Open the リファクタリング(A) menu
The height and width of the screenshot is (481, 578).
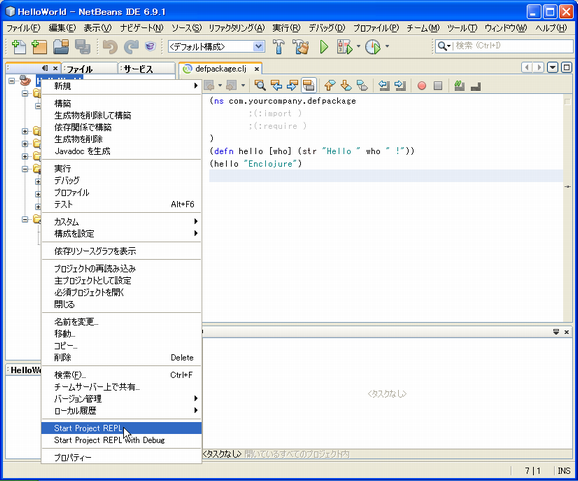click(237, 28)
